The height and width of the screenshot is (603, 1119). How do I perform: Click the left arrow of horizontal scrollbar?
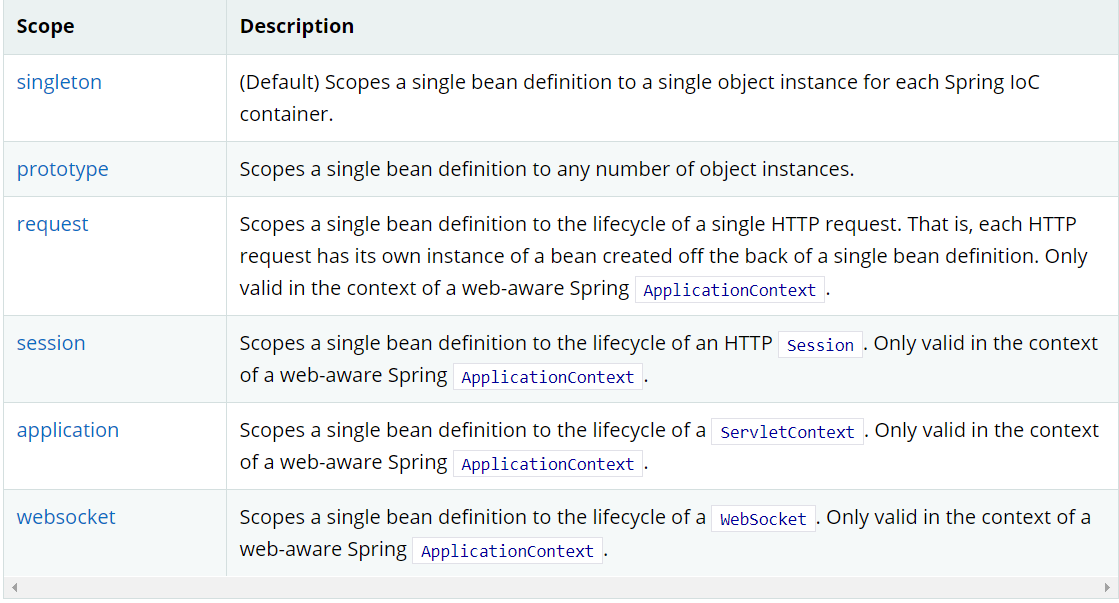coord(14,587)
